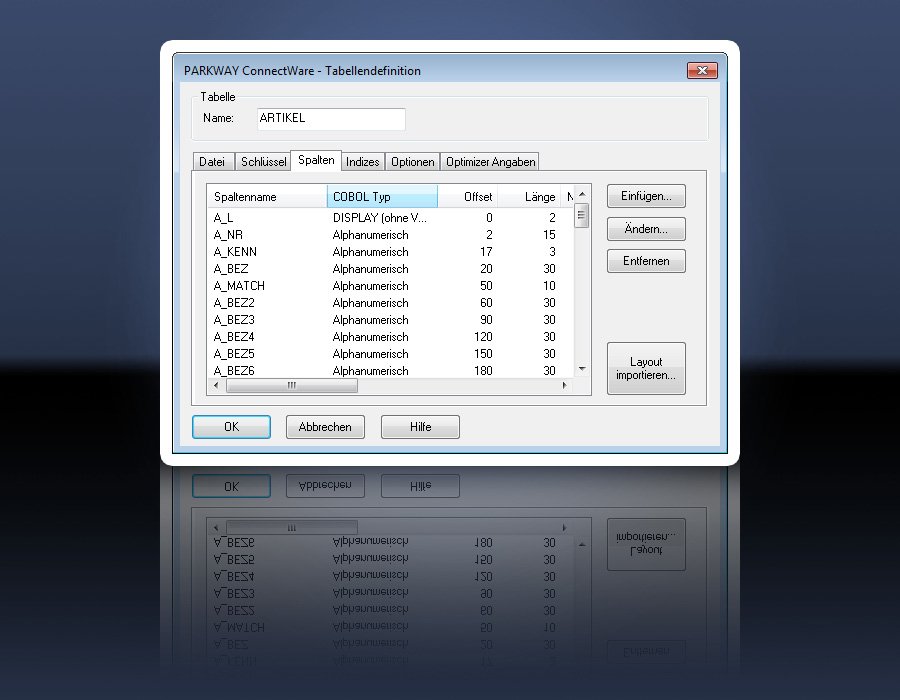Select the Spalten tab

coord(316,160)
